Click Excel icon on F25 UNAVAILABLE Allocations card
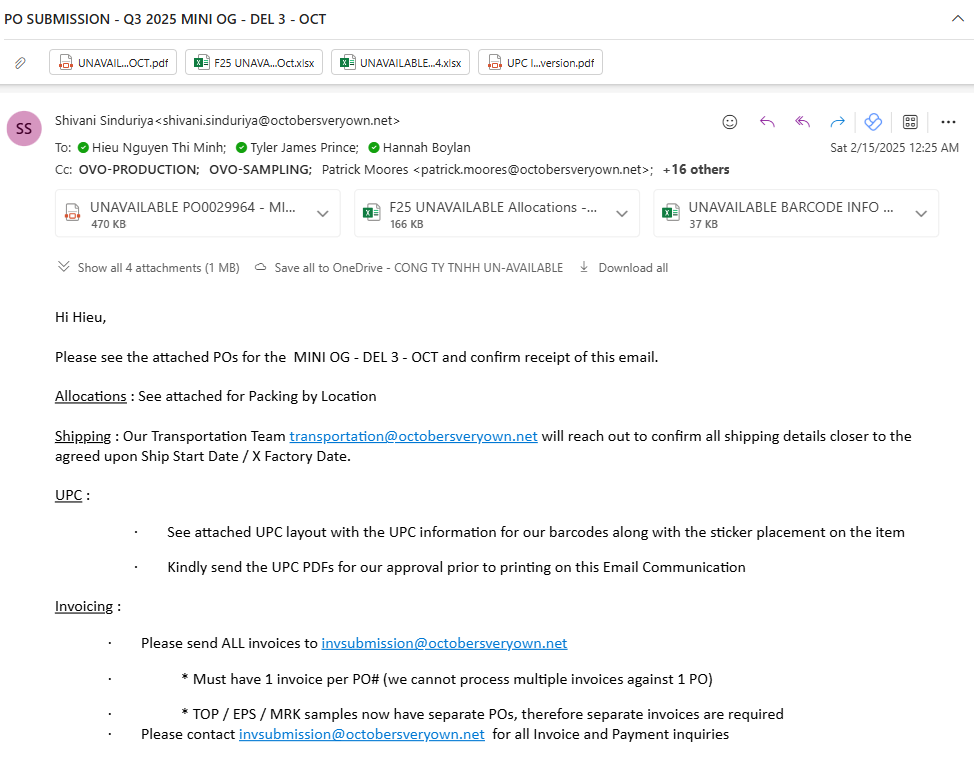The height and width of the screenshot is (761, 974). 371,212
